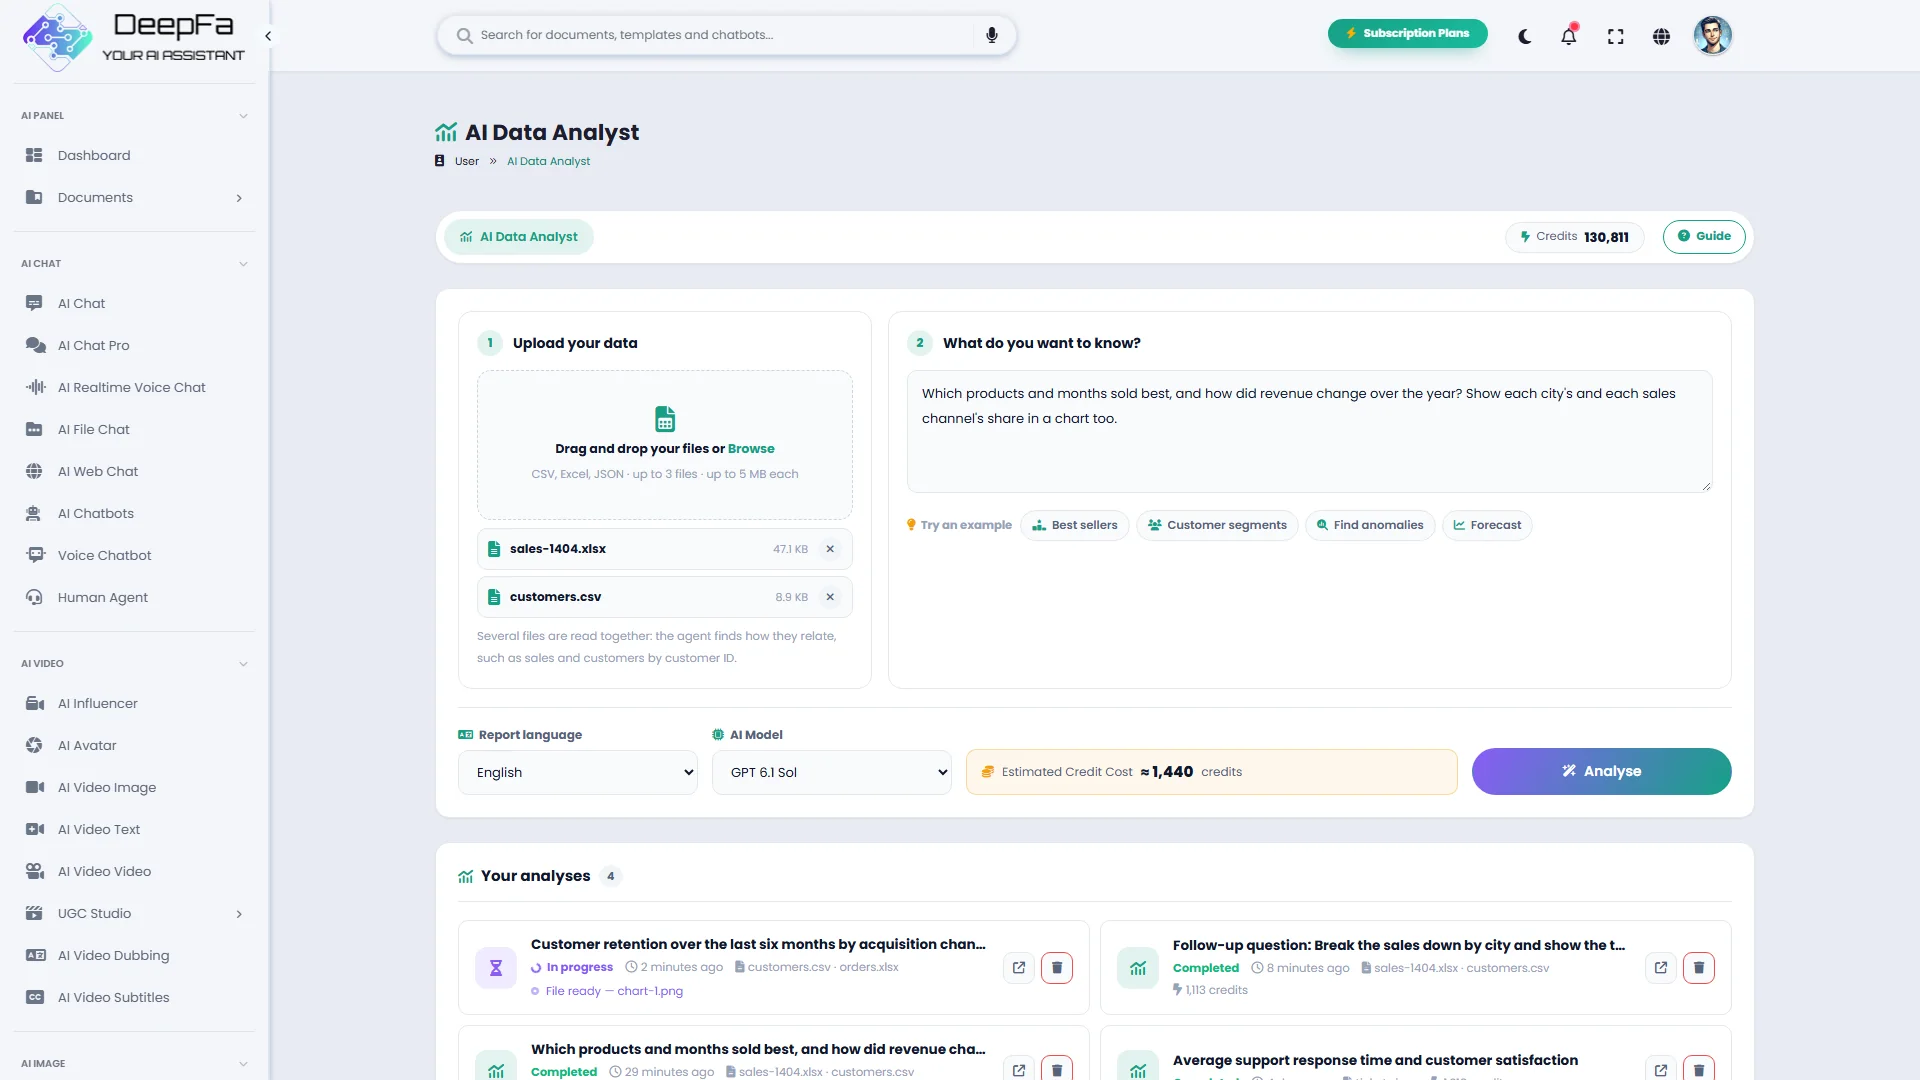The height and width of the screenshot is (1080, 1920).
Task: Open the customer retention analysis in new window
Action: (1018, 967)
